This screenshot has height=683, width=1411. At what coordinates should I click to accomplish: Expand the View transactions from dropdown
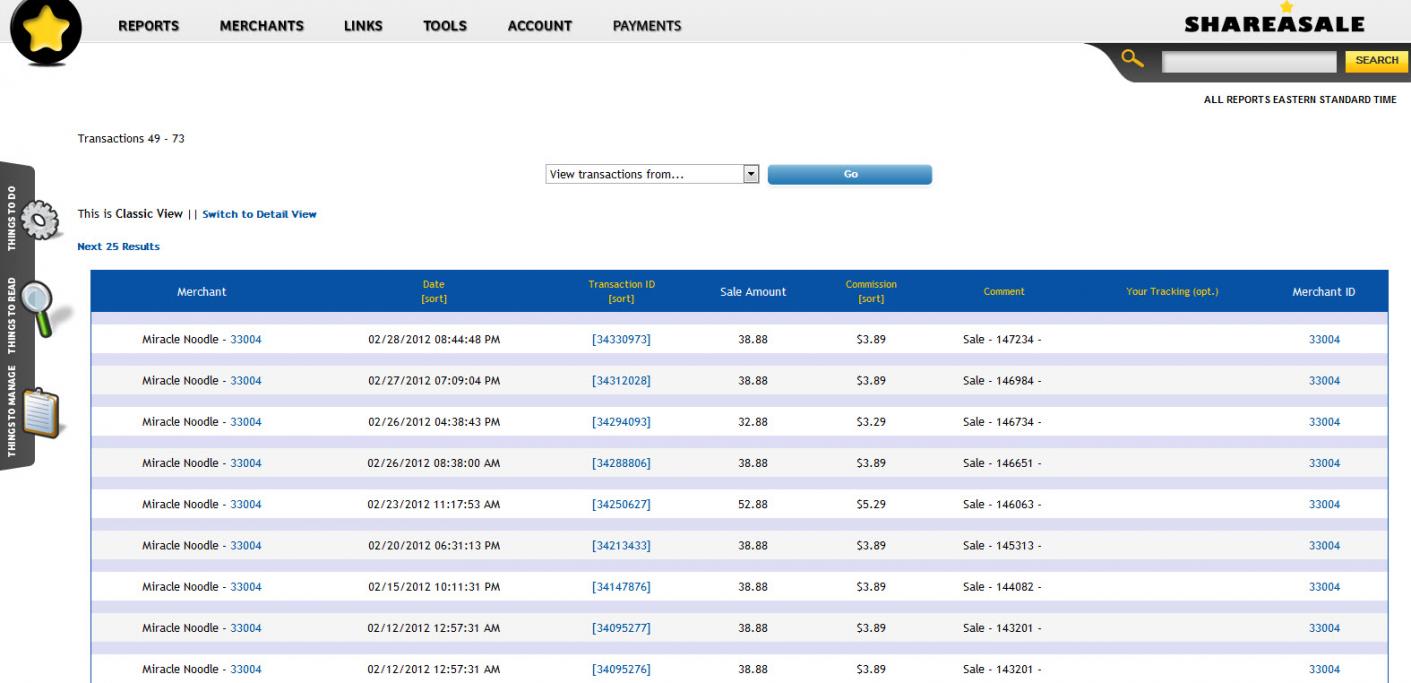(653, 174)
